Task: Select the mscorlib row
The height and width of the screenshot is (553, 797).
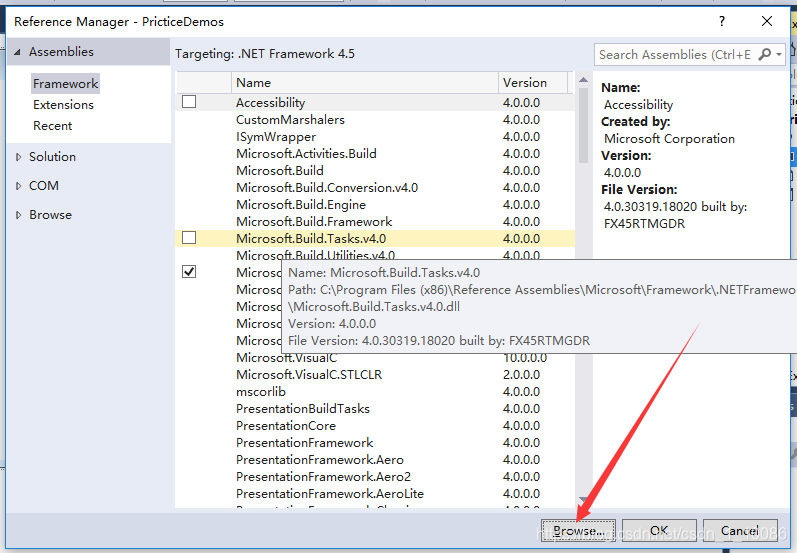Action: tap(375, 392)
